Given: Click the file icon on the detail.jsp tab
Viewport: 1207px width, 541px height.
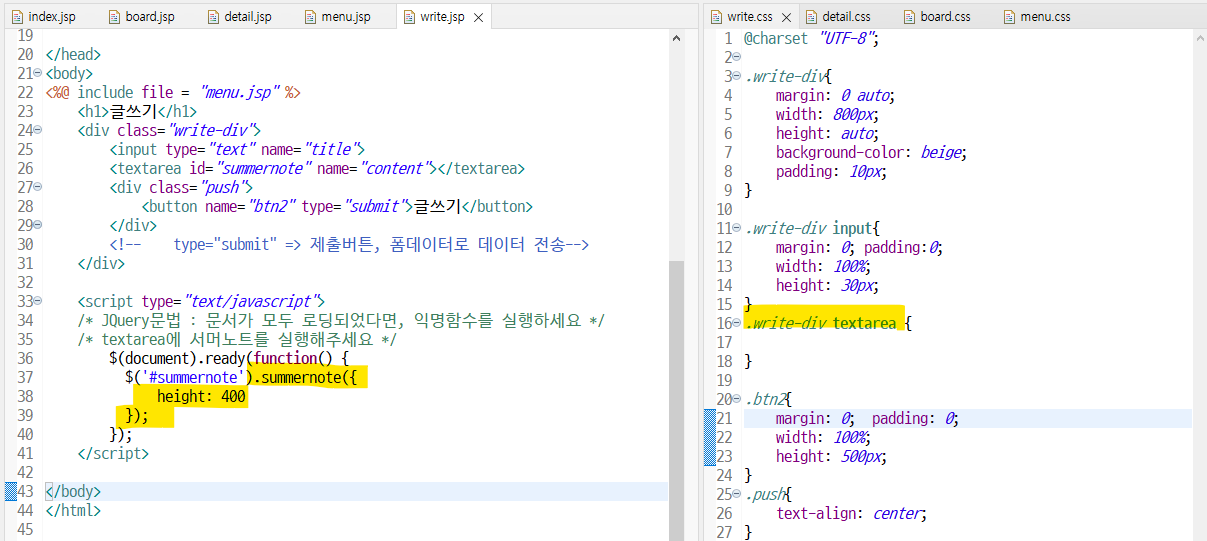Looking at the screenshot, I should coord(213,17).
